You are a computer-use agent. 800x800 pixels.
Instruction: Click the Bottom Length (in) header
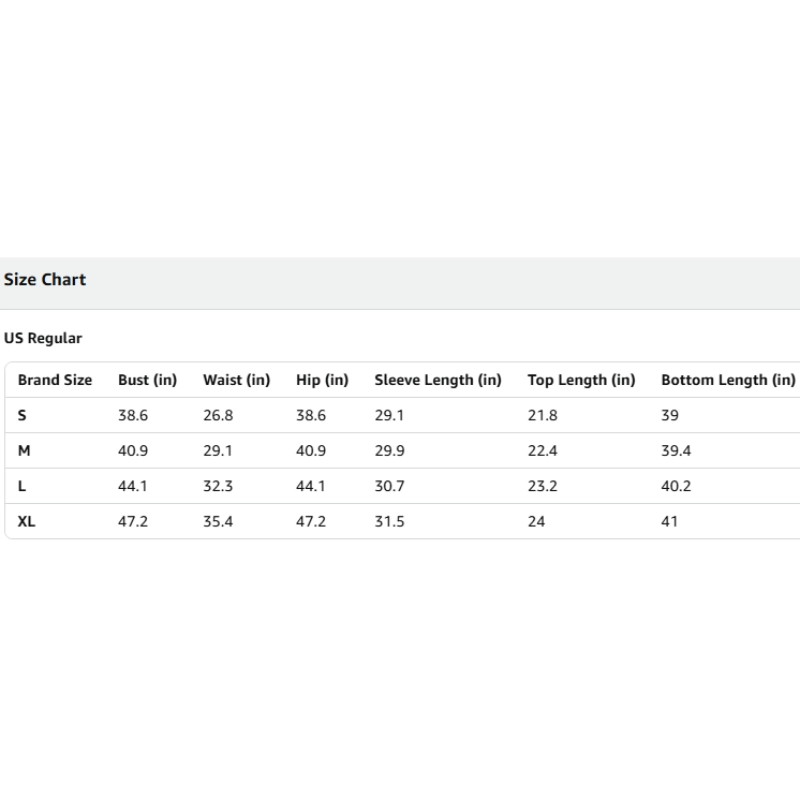pos(728,380)
